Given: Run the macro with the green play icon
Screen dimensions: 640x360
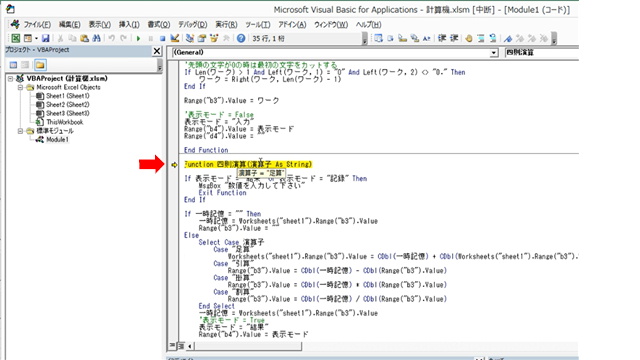Looking at the screenshot, I should [x=138, y=38].
